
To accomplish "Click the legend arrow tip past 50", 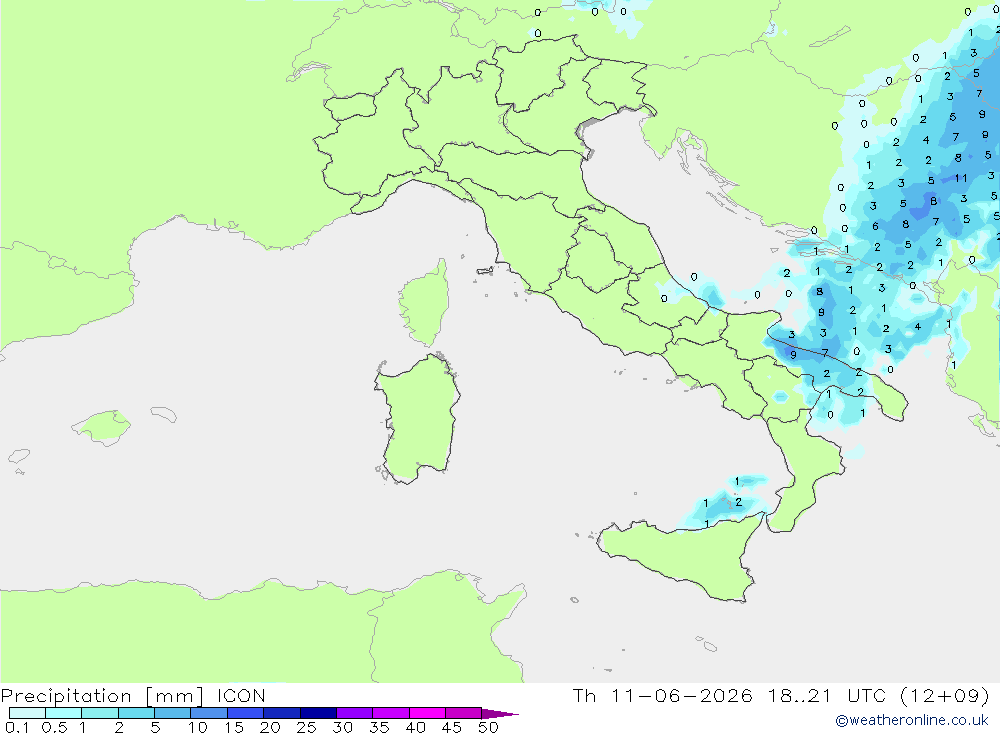I will tap(501, 714).
